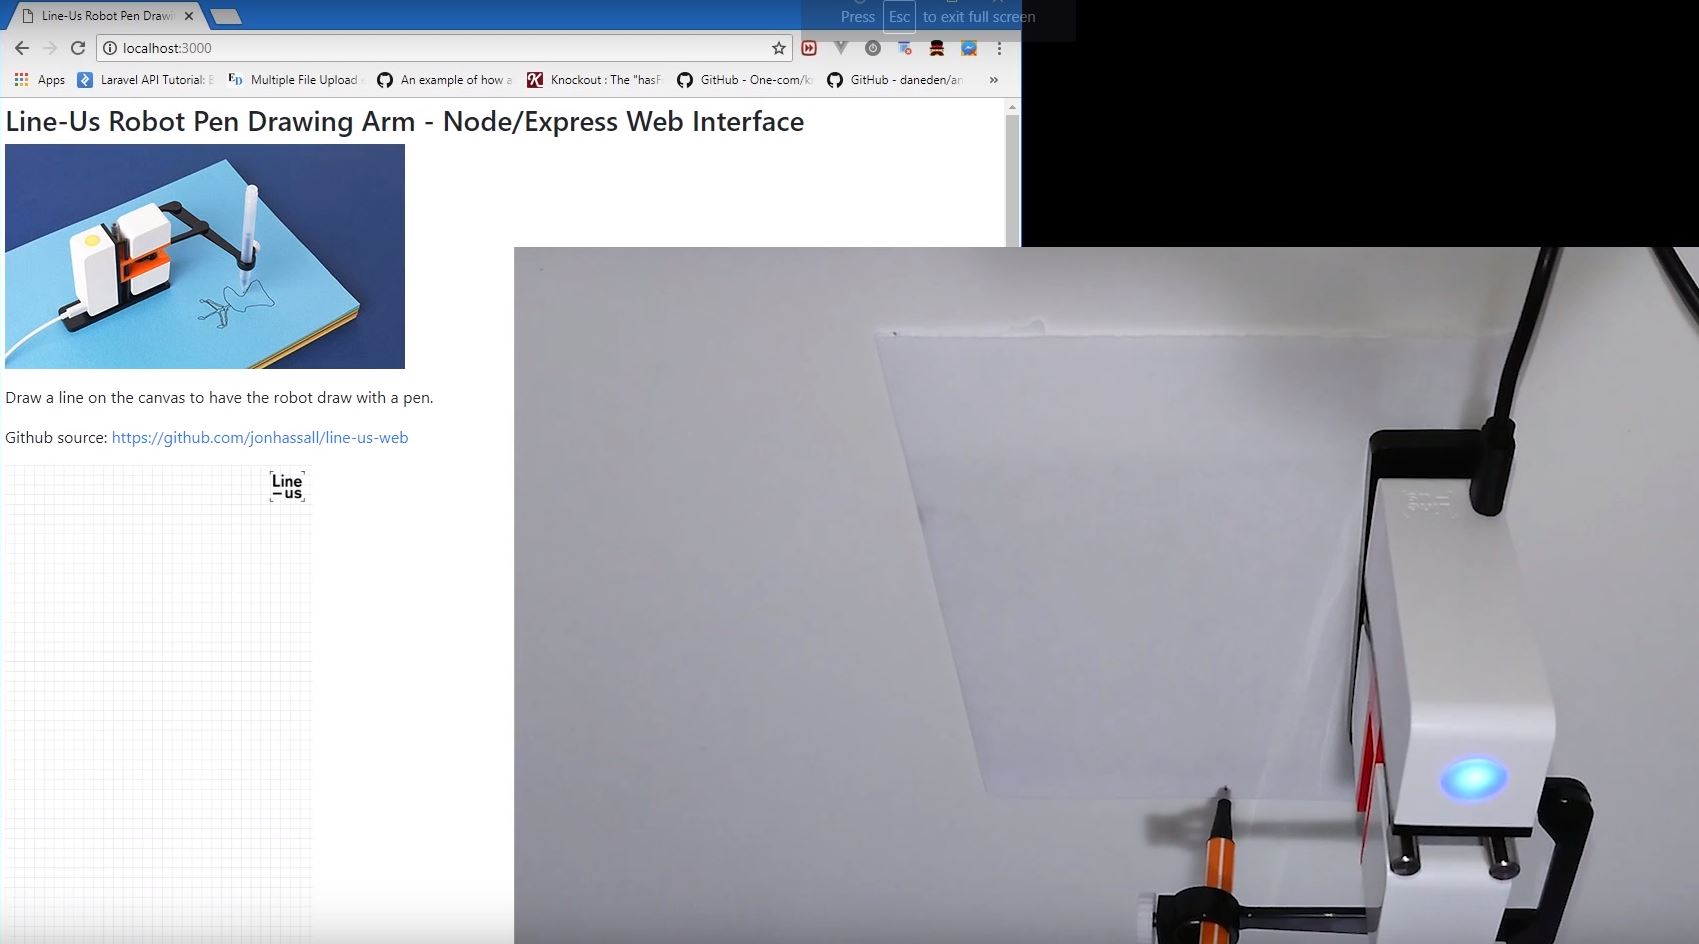Screen dimensions: 1699x944
Task: Open the Apps shortcut on bookmarks bar
Action: (39, 80)
